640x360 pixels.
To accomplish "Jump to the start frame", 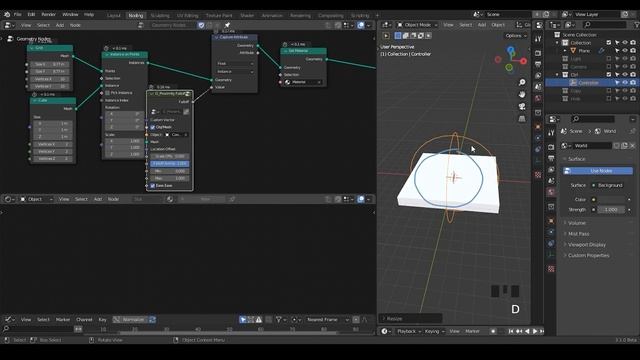I will click(511, 331).
